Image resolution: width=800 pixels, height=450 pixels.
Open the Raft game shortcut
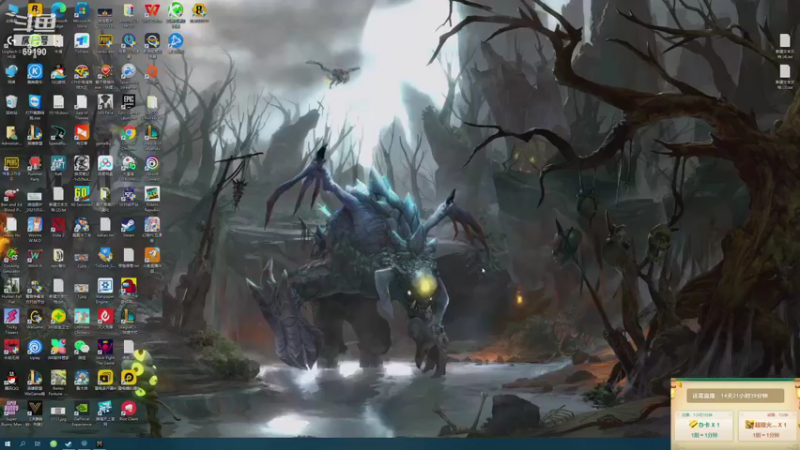[x=58, y=163]
